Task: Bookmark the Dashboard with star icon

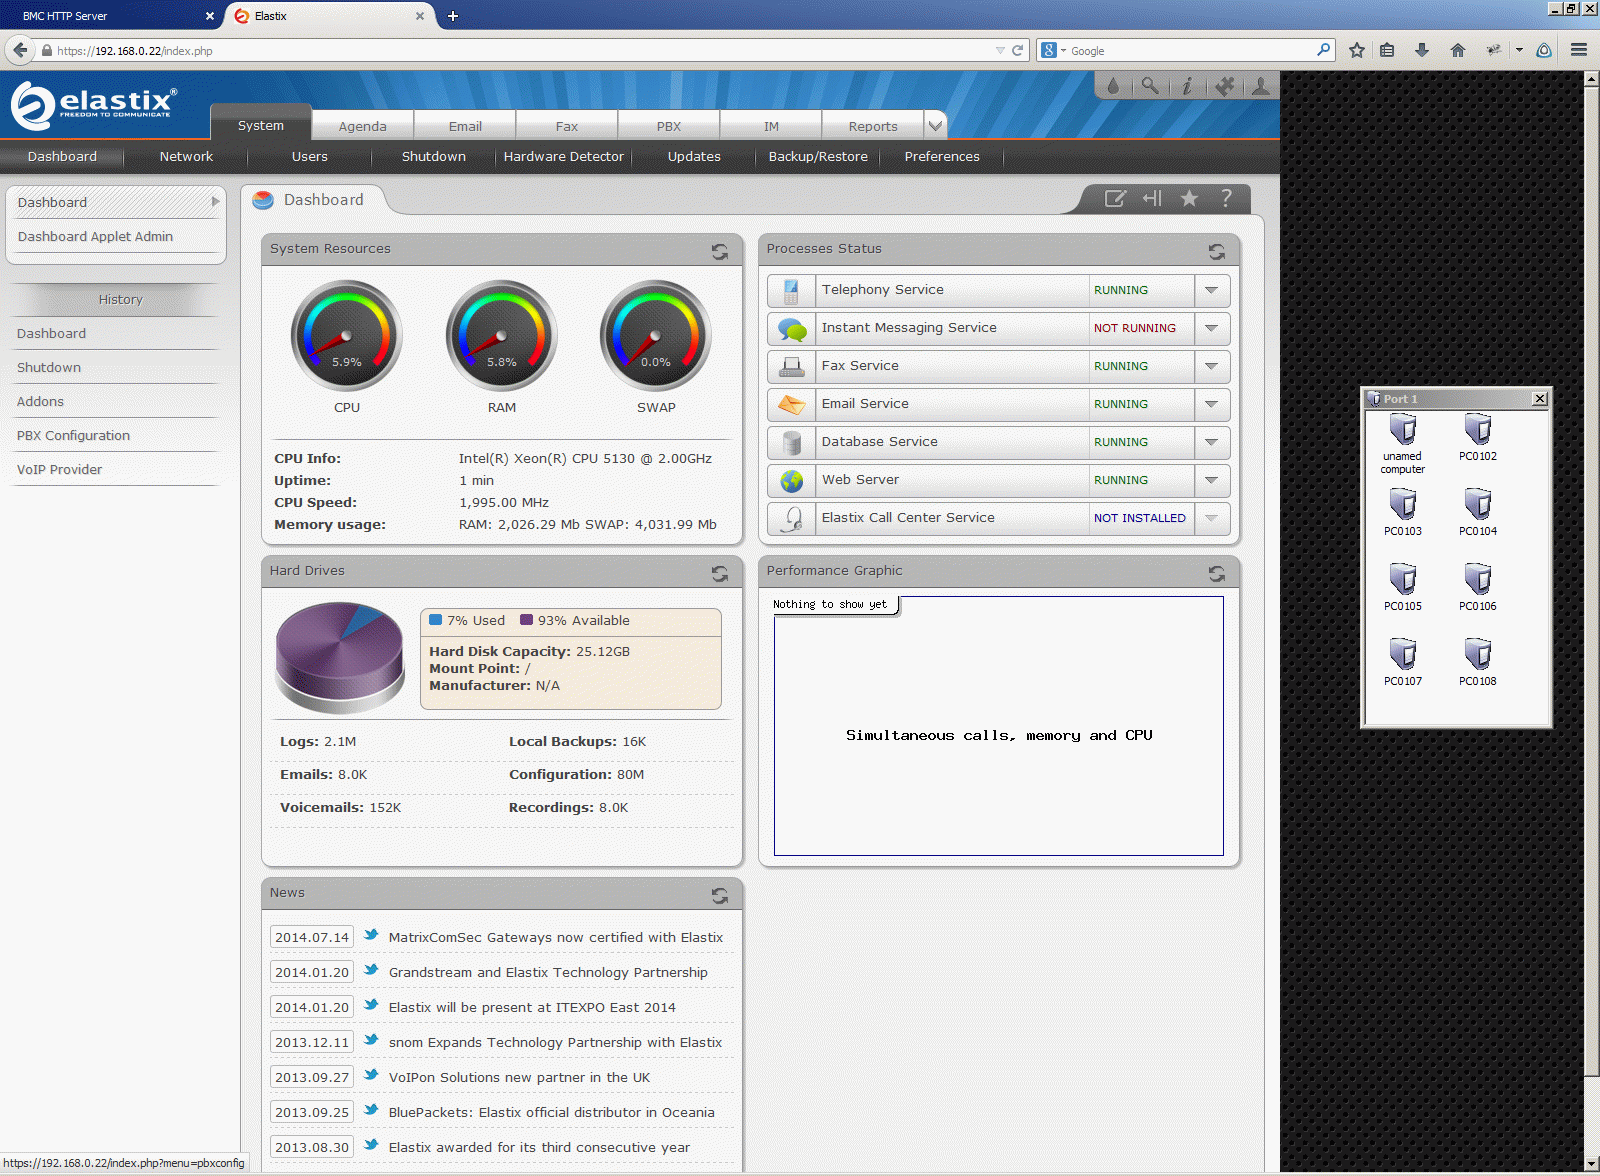Action: (x=1189, y=199)
